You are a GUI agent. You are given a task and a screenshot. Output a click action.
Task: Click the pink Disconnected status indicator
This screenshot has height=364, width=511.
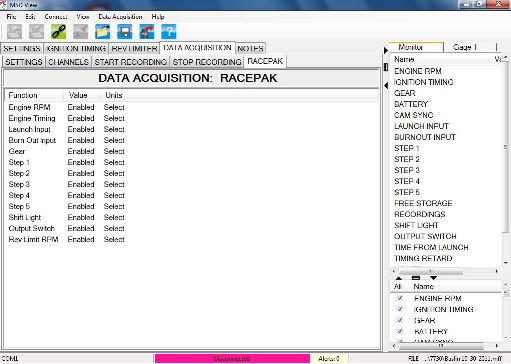(232, 359)
